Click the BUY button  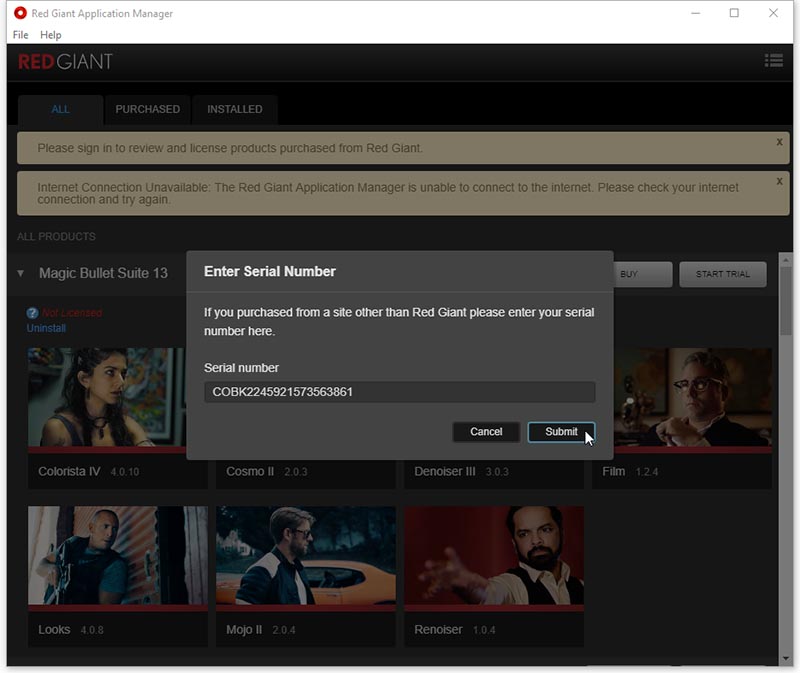642,274
